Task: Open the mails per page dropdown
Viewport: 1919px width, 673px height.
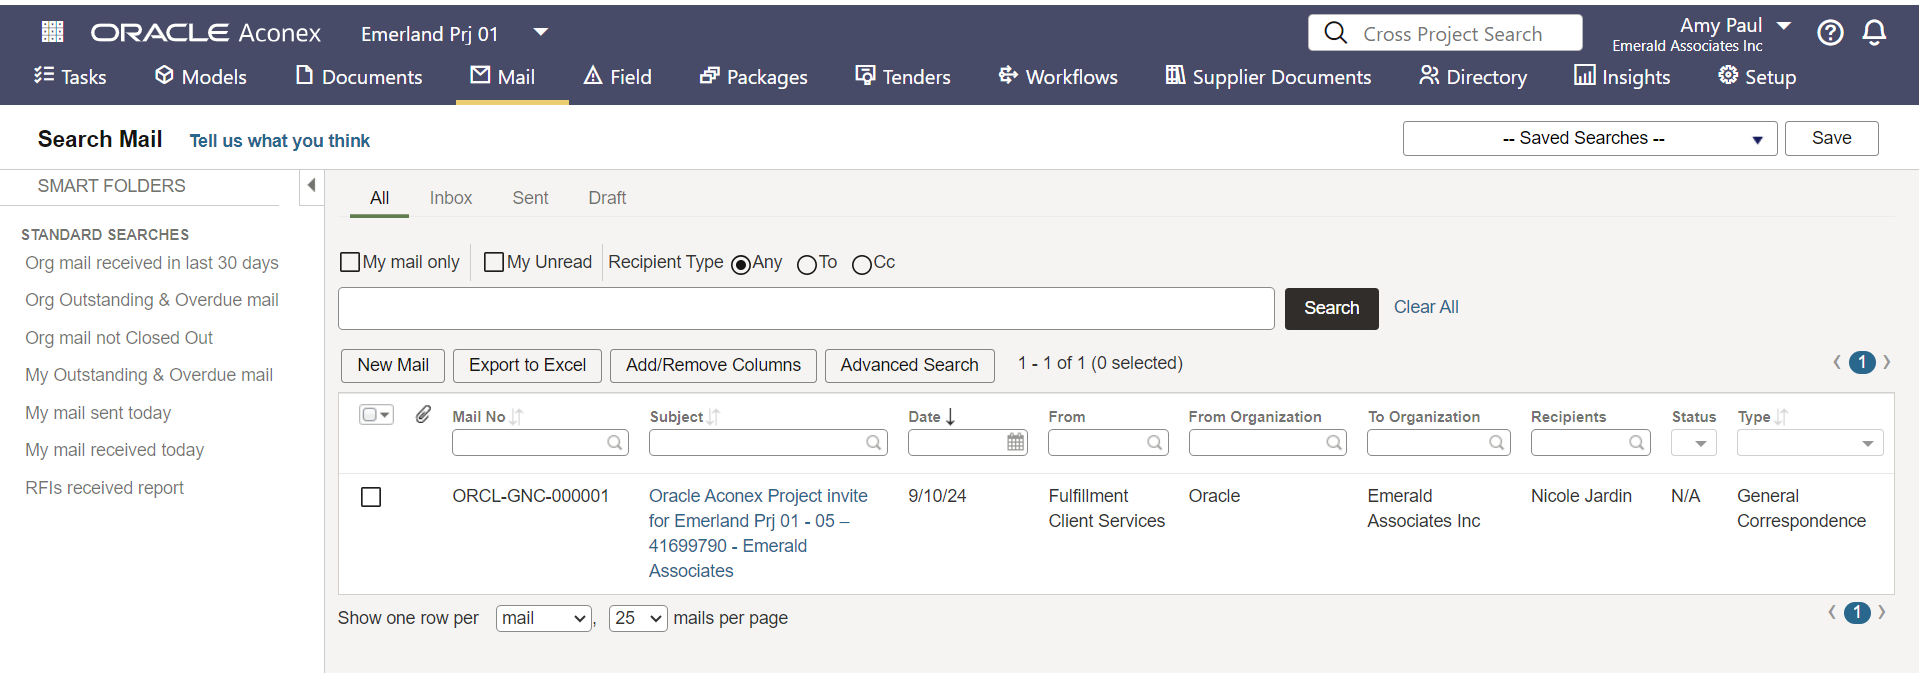Action: click(638, 618)
